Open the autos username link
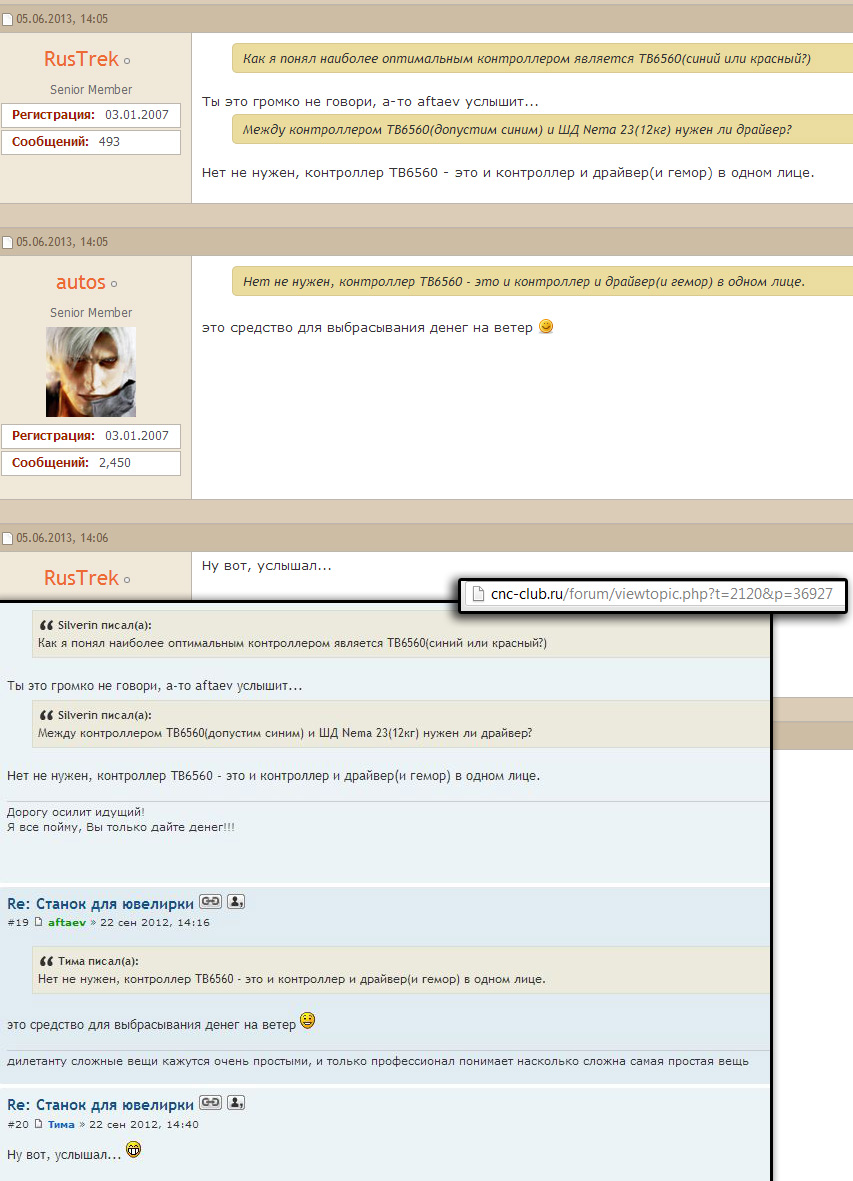 tap(81, 282)
